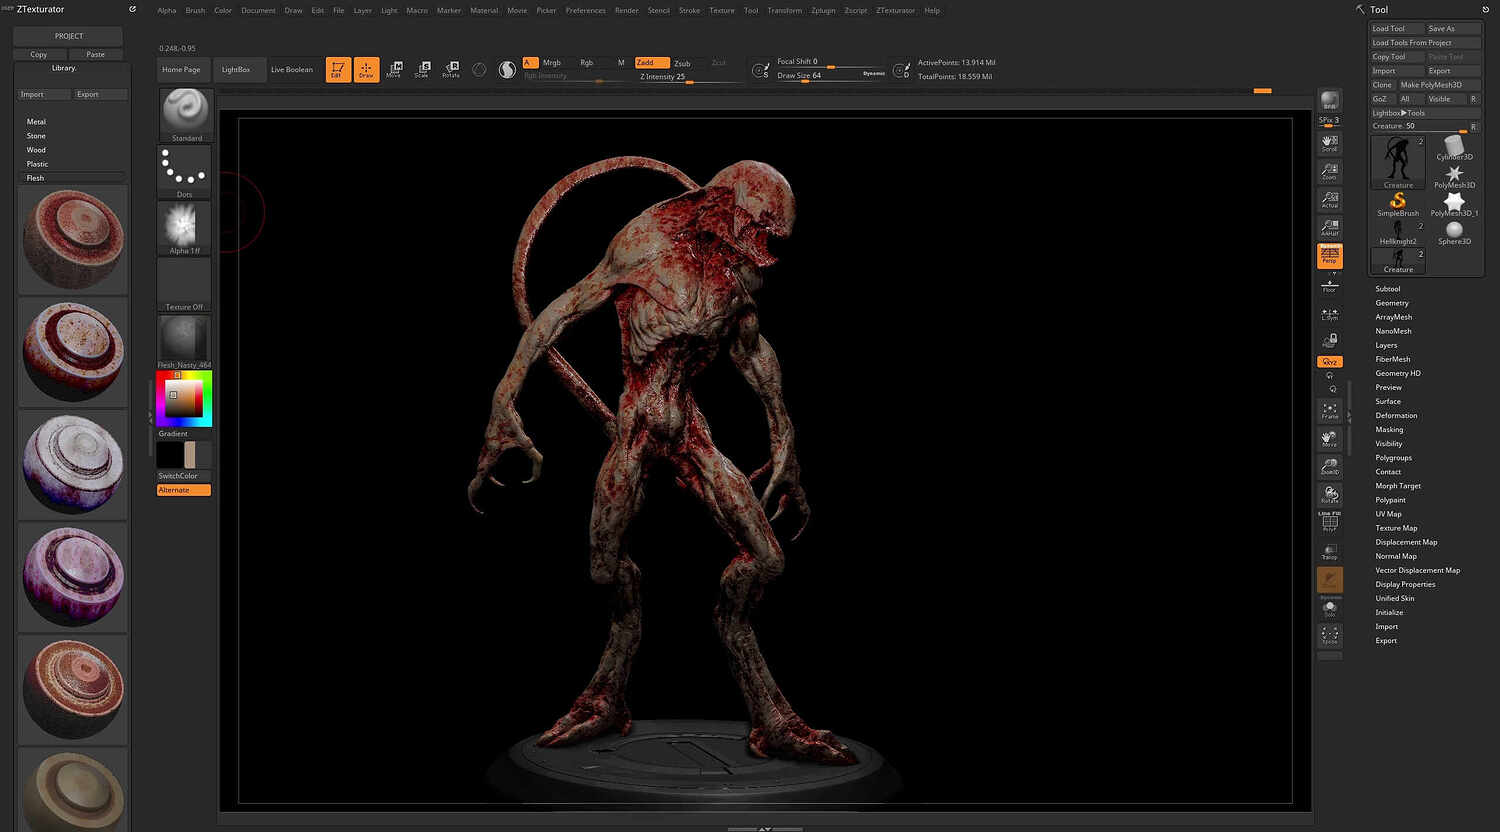Toggle Zadd sculpting mode off
Viewport: 1500px width, 832px height.
point(651,62)
